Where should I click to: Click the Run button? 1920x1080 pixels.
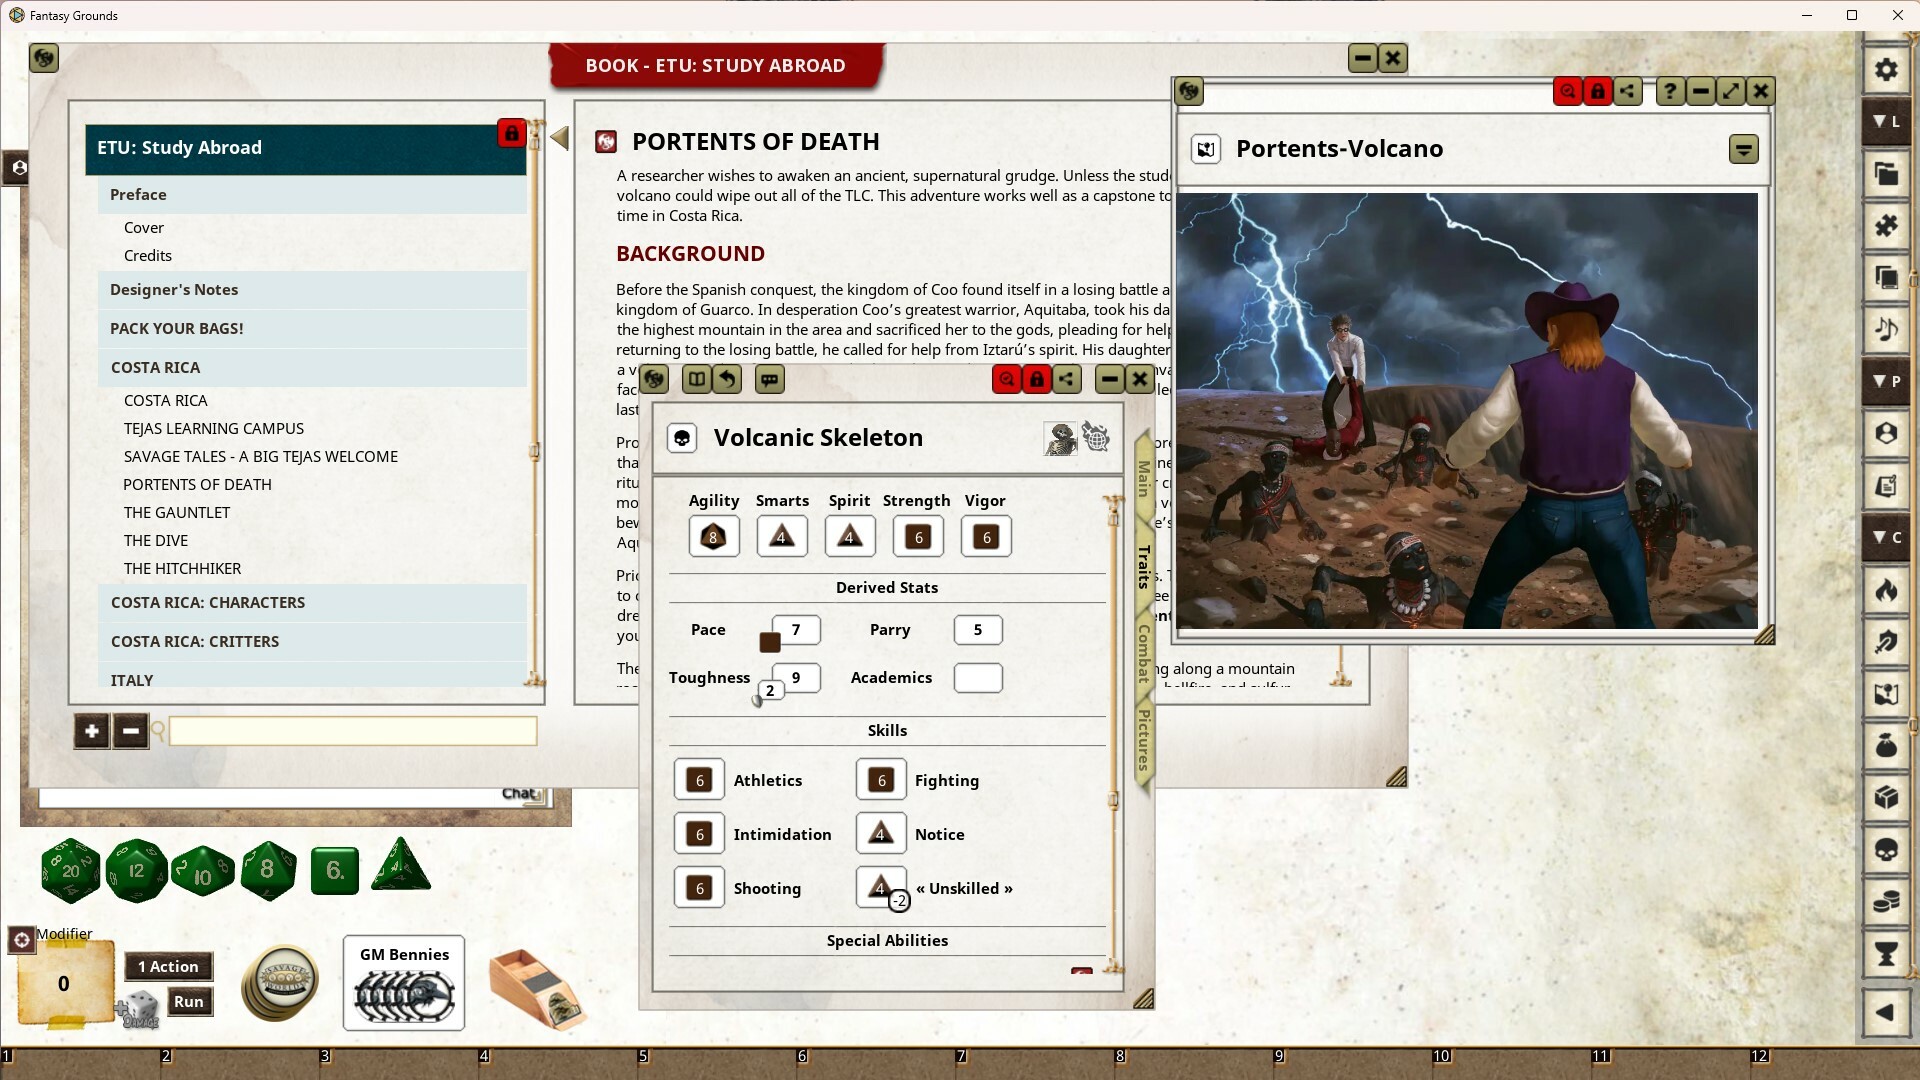point(189,1001)
